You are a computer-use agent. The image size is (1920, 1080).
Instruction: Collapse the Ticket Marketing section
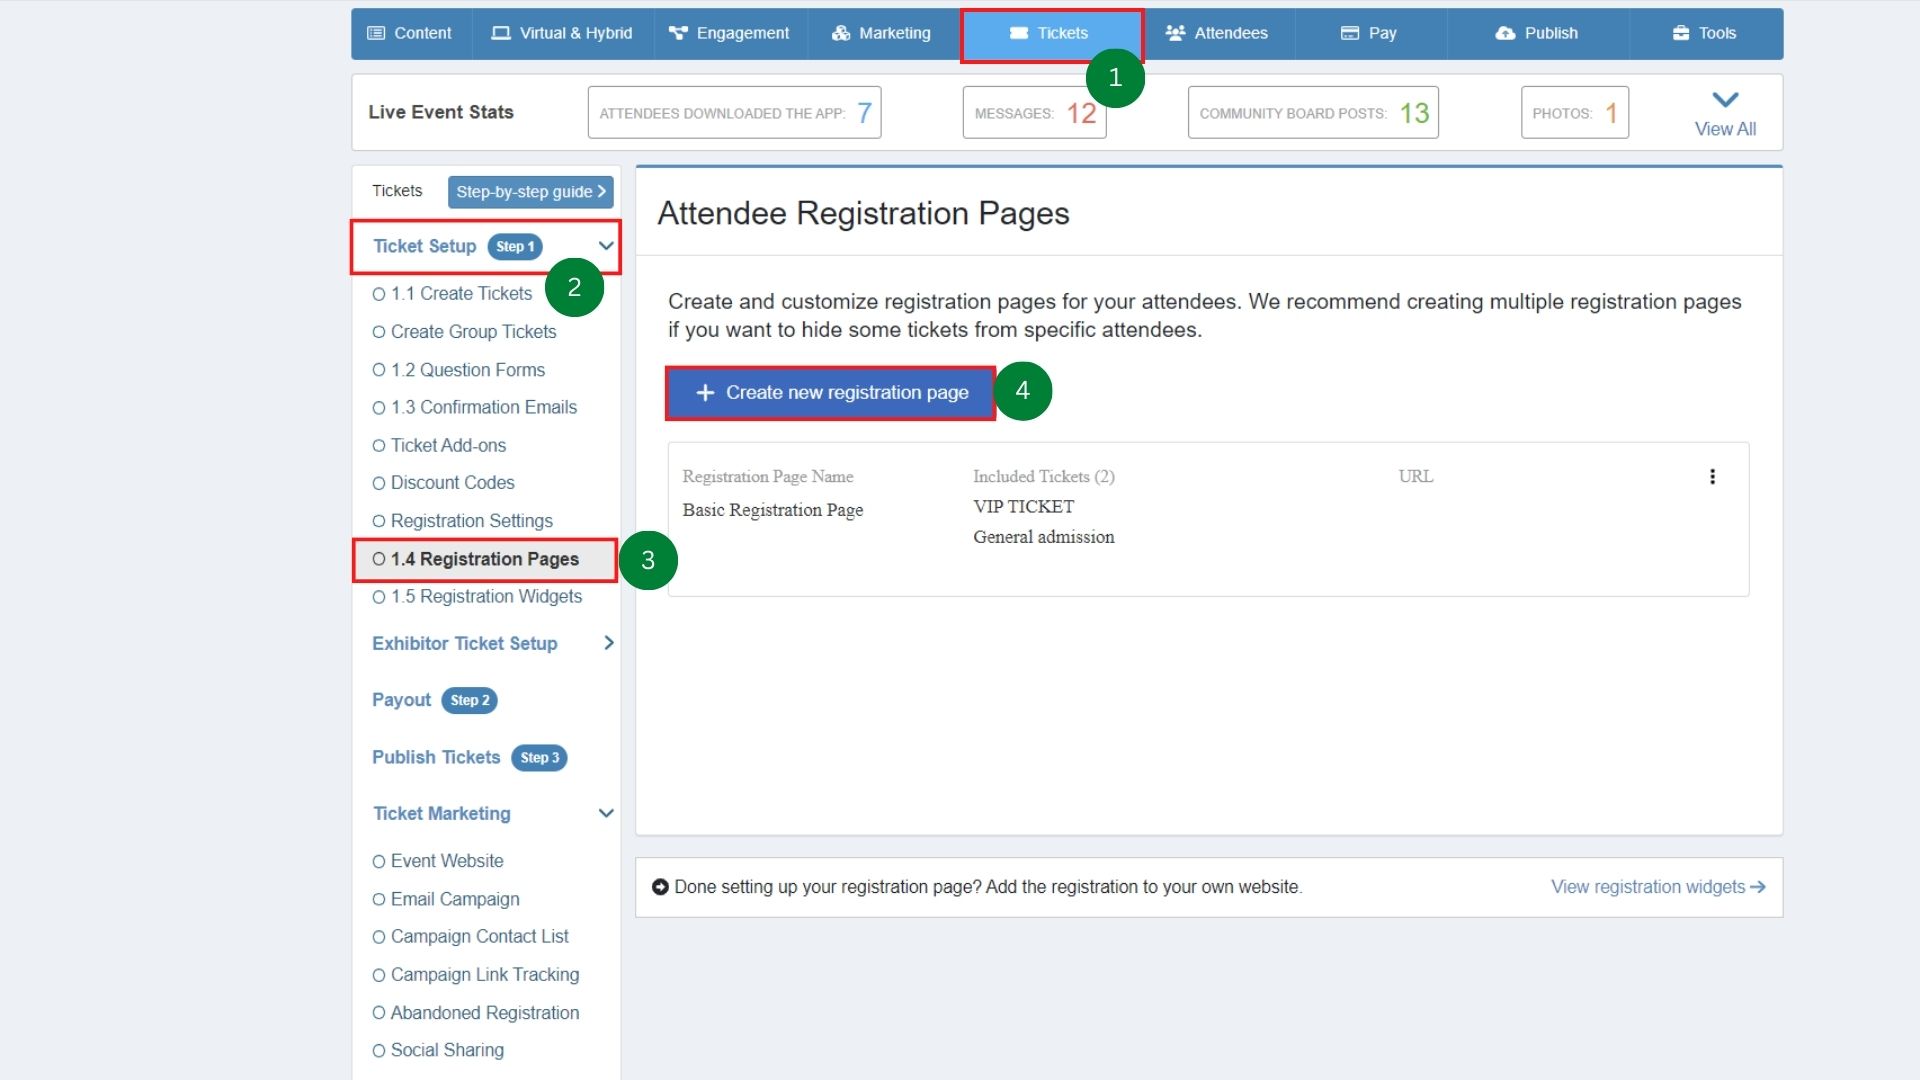[606, 813]
